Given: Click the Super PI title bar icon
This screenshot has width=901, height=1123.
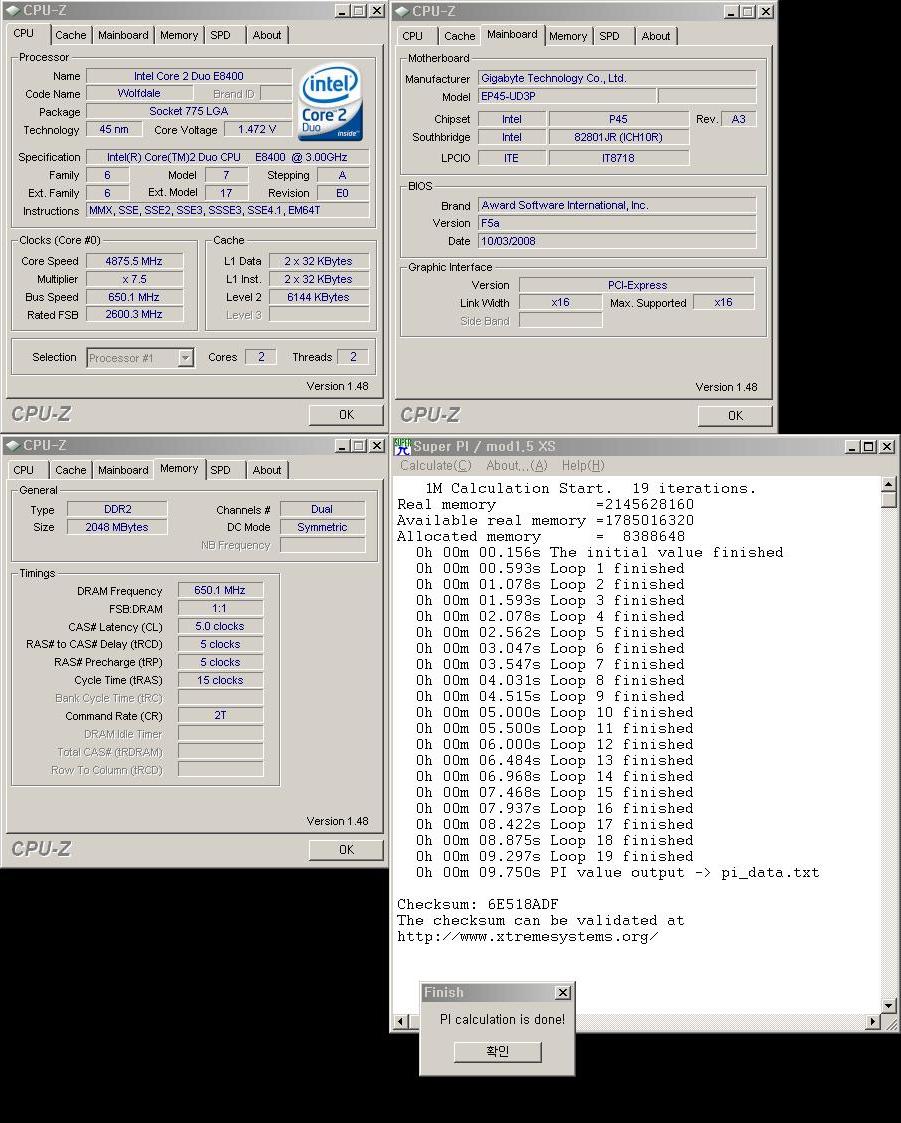Looking at the screenshot, I should [403, 446].
